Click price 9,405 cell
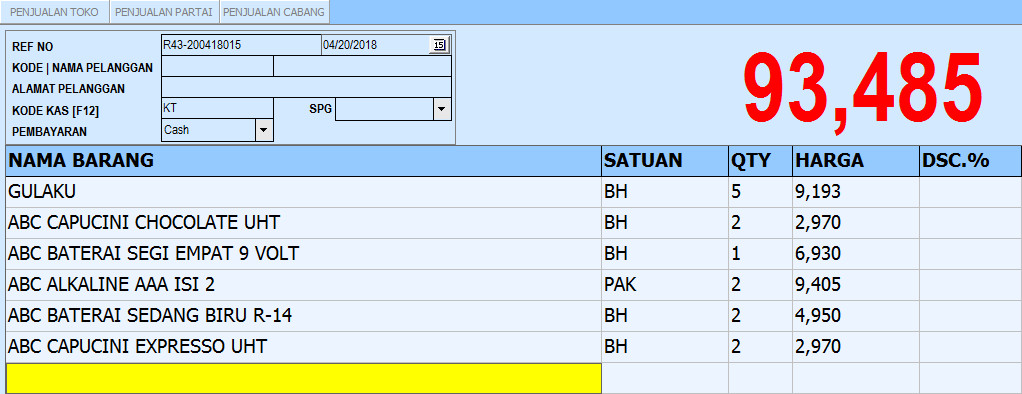 [x=856, y=285]
